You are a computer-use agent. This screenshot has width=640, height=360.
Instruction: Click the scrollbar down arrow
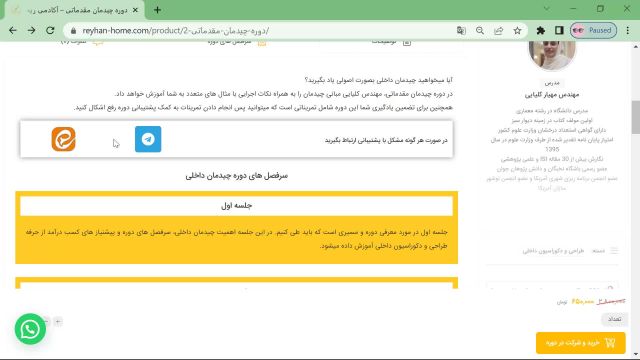[636, 355]
